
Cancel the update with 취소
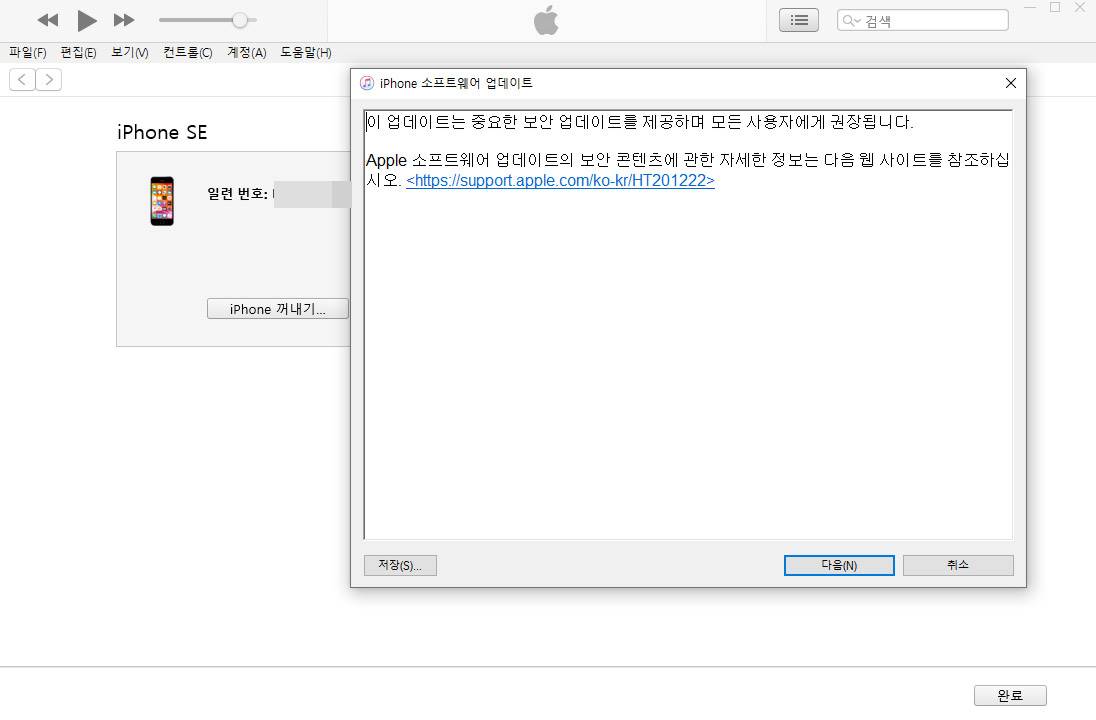tap(958, 566)
